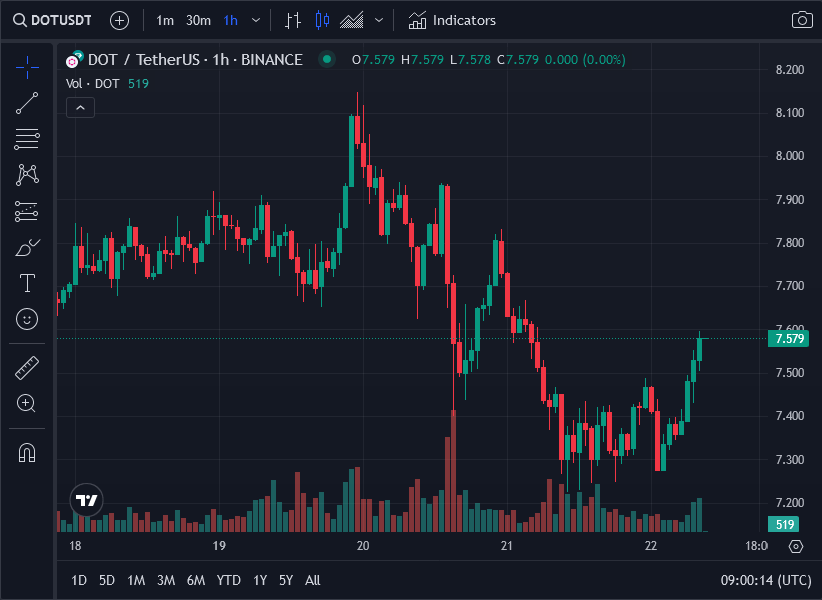822x600 pixels.
Task: Open the chart style dropdown chevron
Action: coord(377,20)
